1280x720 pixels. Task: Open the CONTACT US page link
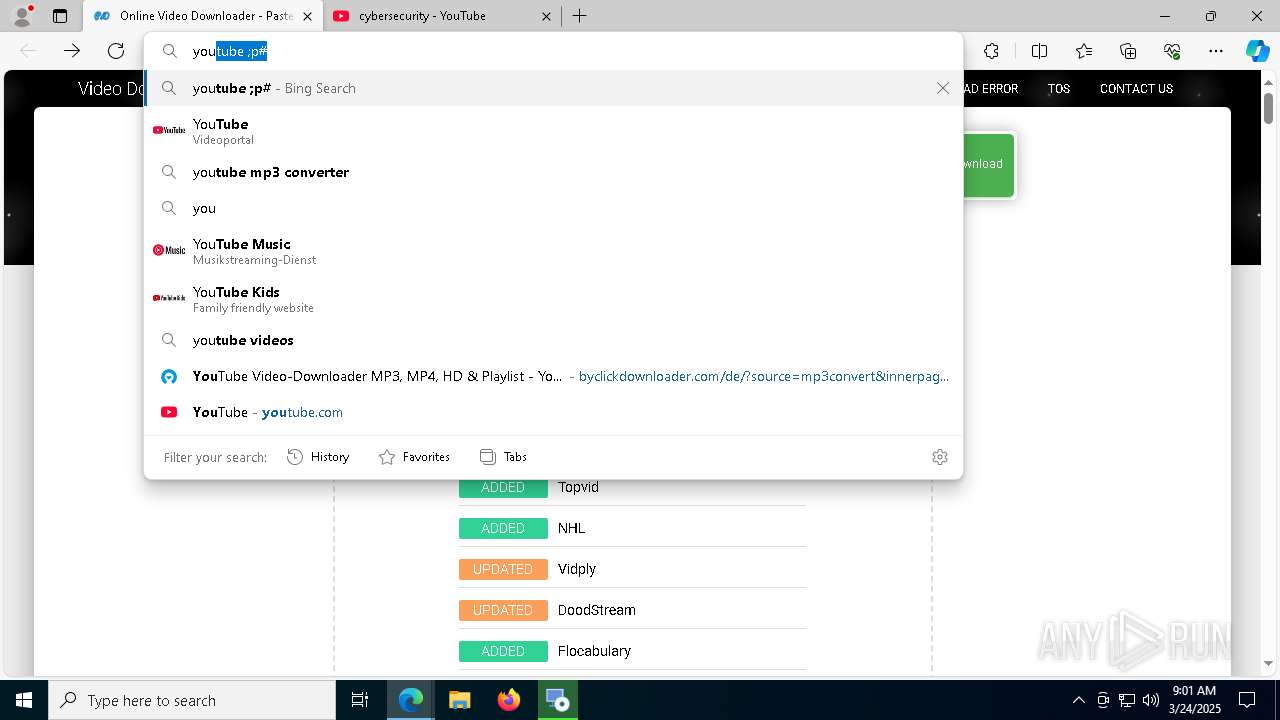tap(1136, 89)
